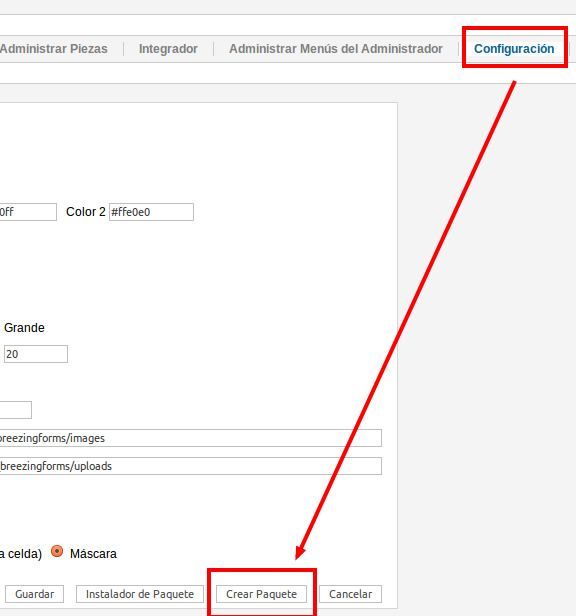Viewport: 576px width, 616px height.
Task: Click the Cancelar button
Action: [350, 594]
